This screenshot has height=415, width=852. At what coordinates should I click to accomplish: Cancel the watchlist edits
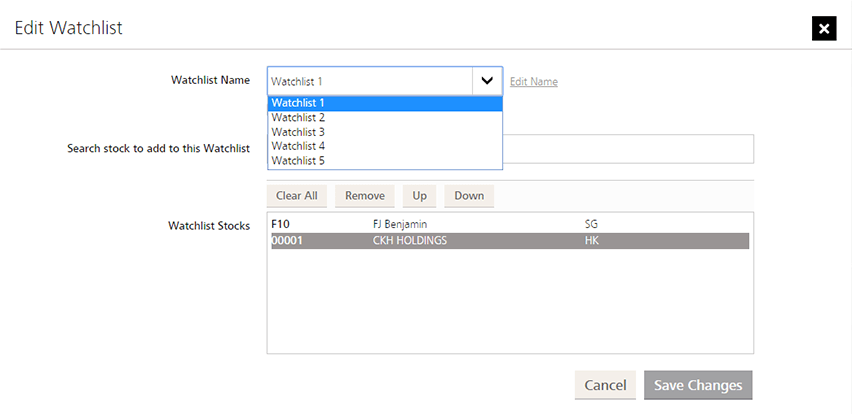click(x=605, y=385)
